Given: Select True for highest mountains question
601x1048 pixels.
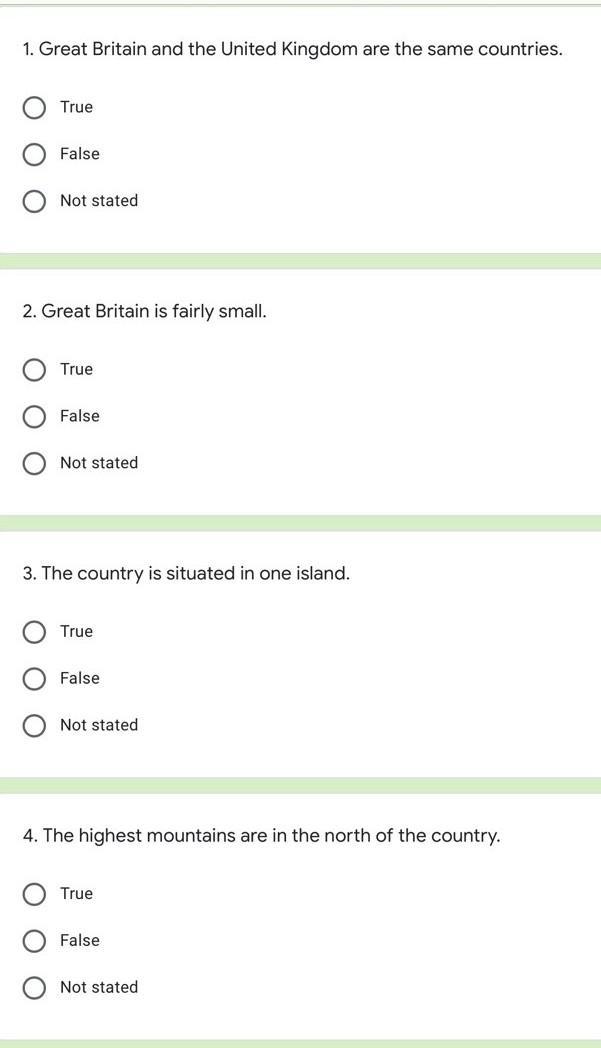Looking at the screenshot, I should [x=34, y=894].
